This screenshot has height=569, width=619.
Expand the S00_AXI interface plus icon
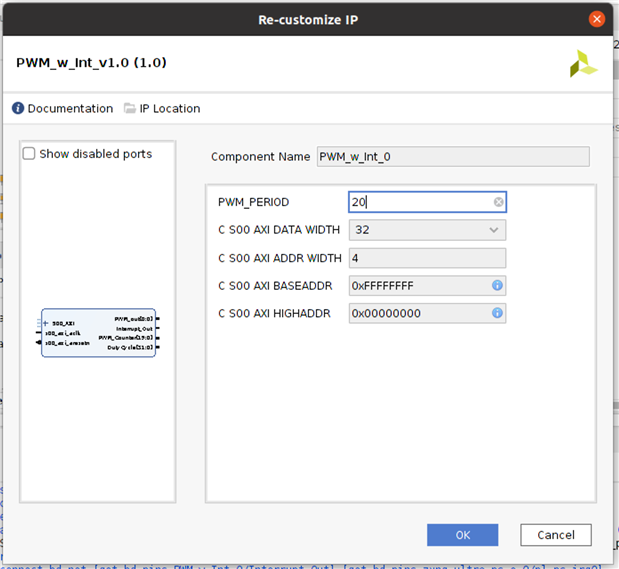coord(45,323)
